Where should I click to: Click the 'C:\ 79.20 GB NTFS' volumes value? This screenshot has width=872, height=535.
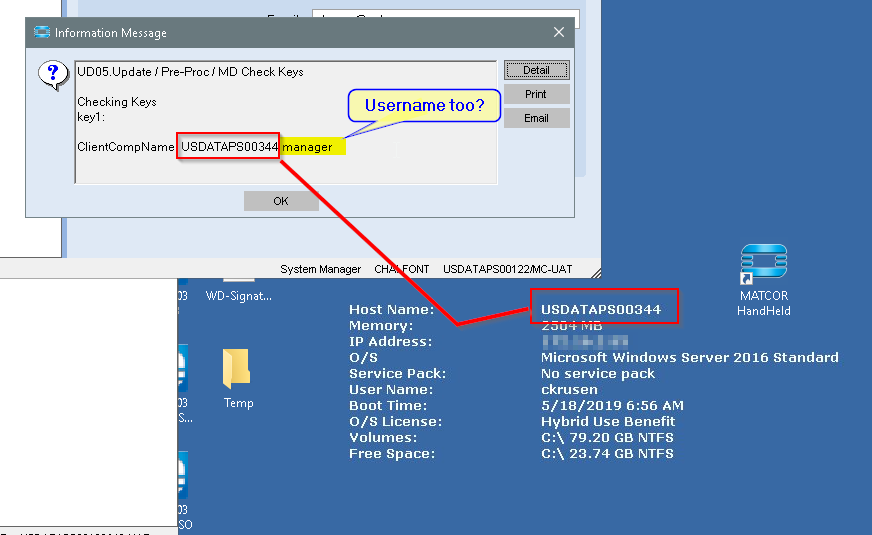[607, 438]
